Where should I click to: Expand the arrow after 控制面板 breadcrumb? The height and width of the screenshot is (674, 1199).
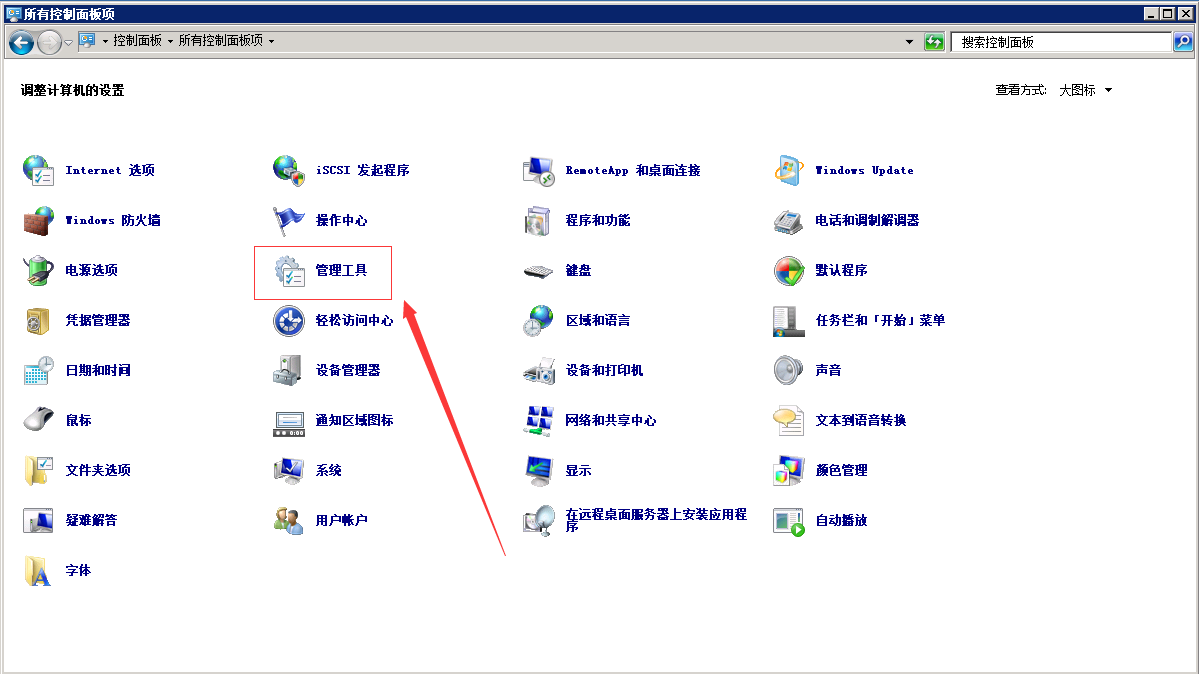click(170, 41)
